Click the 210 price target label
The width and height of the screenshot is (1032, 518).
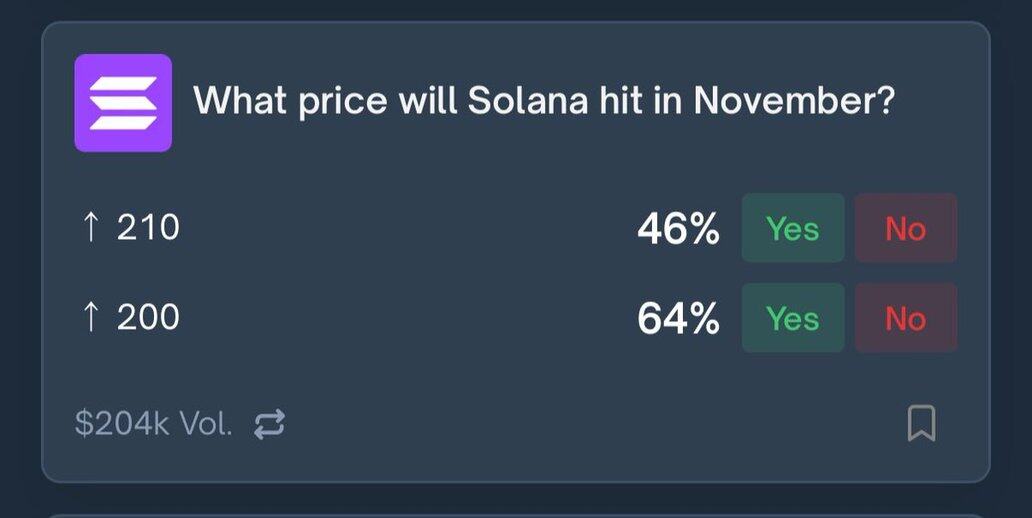coord(148,229)
